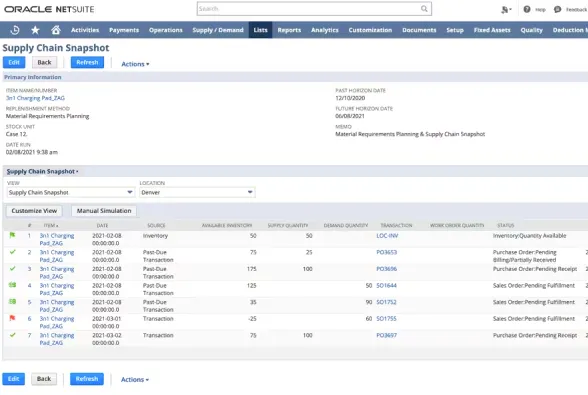Screen dimensions: 588x395
Task: Open transaction PO3697
Action: click(387, 335)
